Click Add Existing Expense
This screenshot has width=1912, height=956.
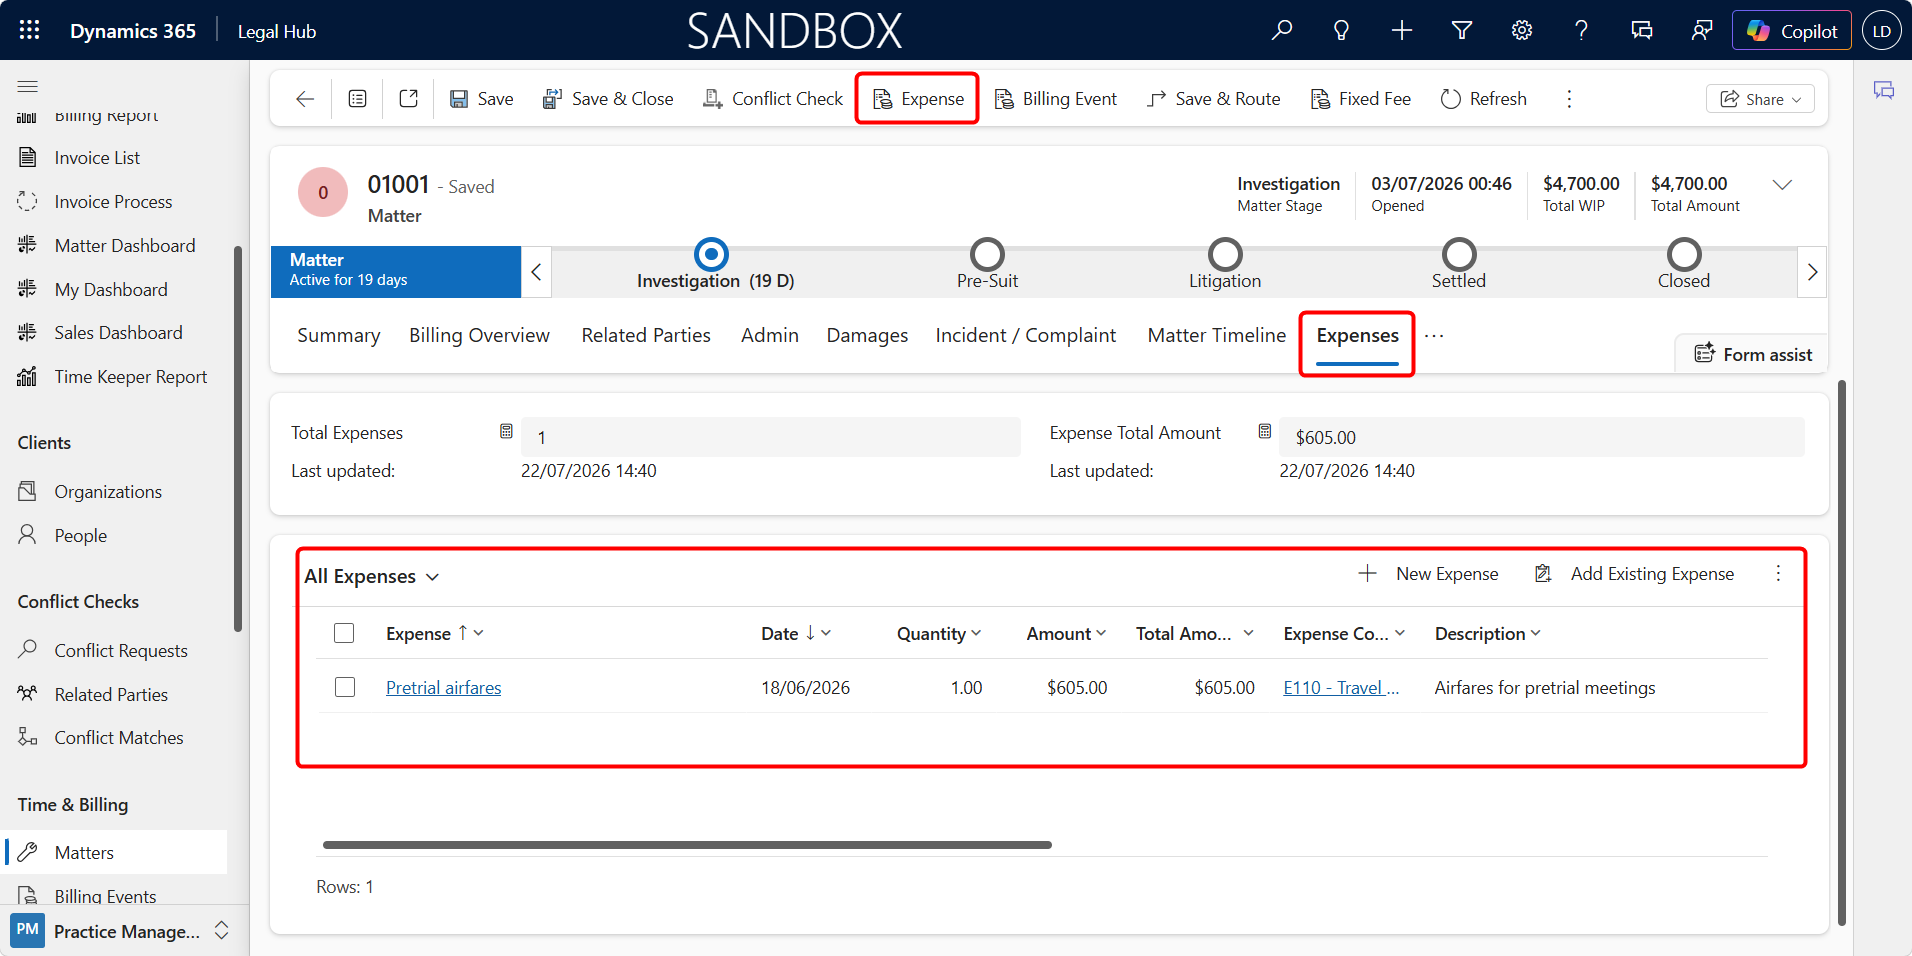tap(1635, 574)
